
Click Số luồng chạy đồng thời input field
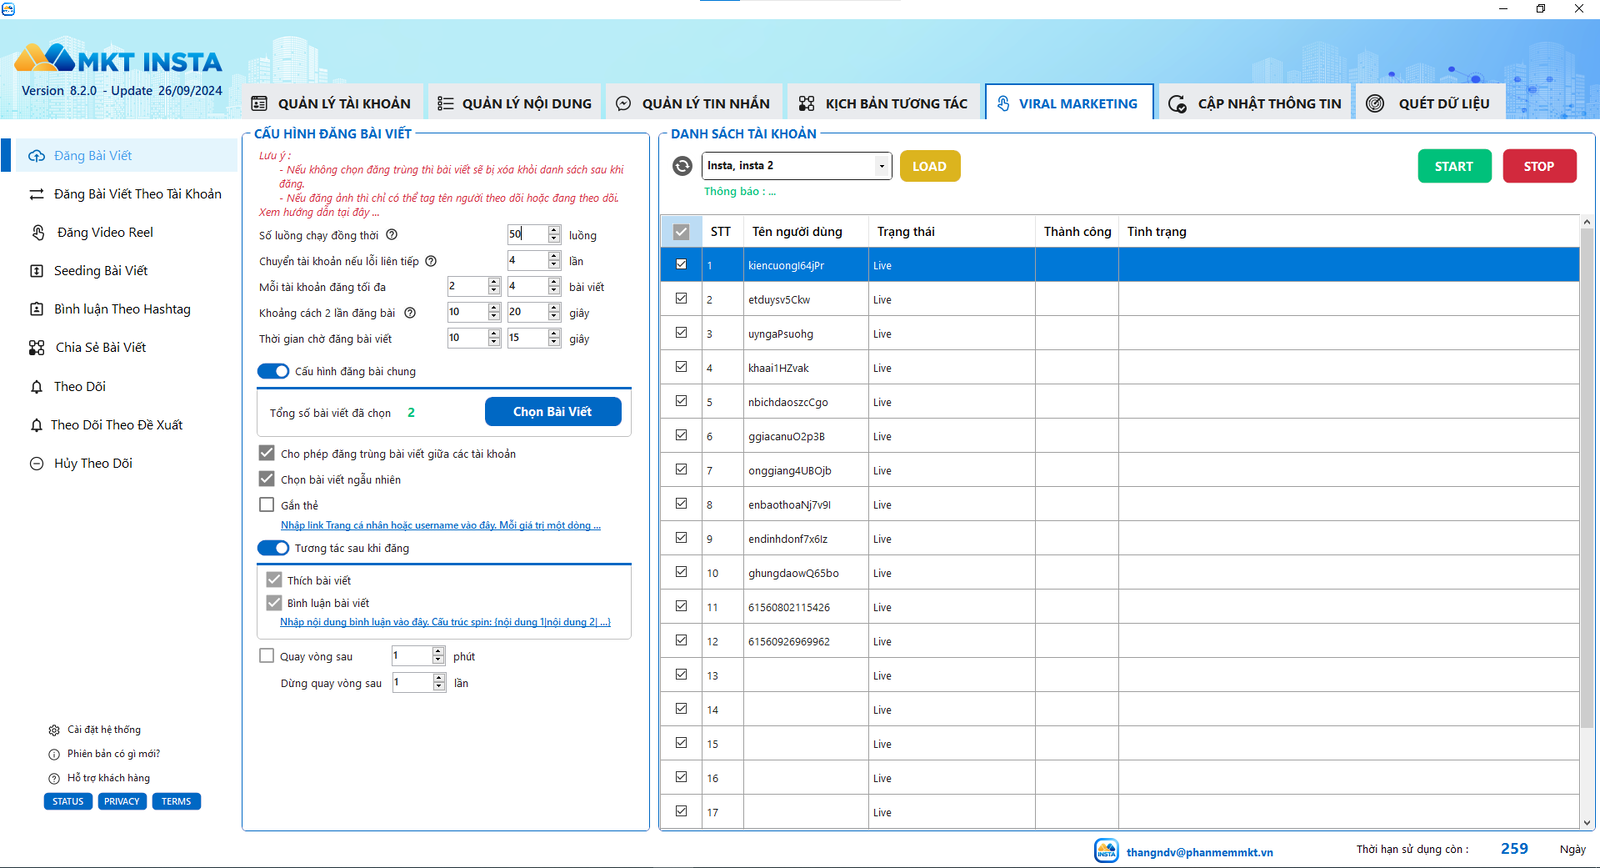(x=527, y=235)
